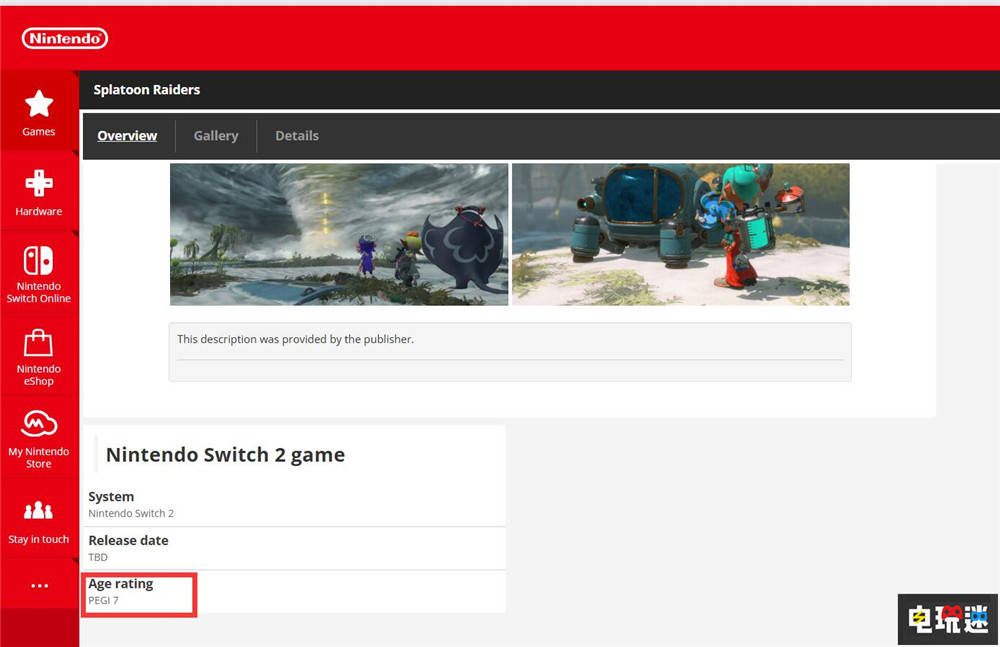Open Hardware via the d-pad icon

(39, 184)
